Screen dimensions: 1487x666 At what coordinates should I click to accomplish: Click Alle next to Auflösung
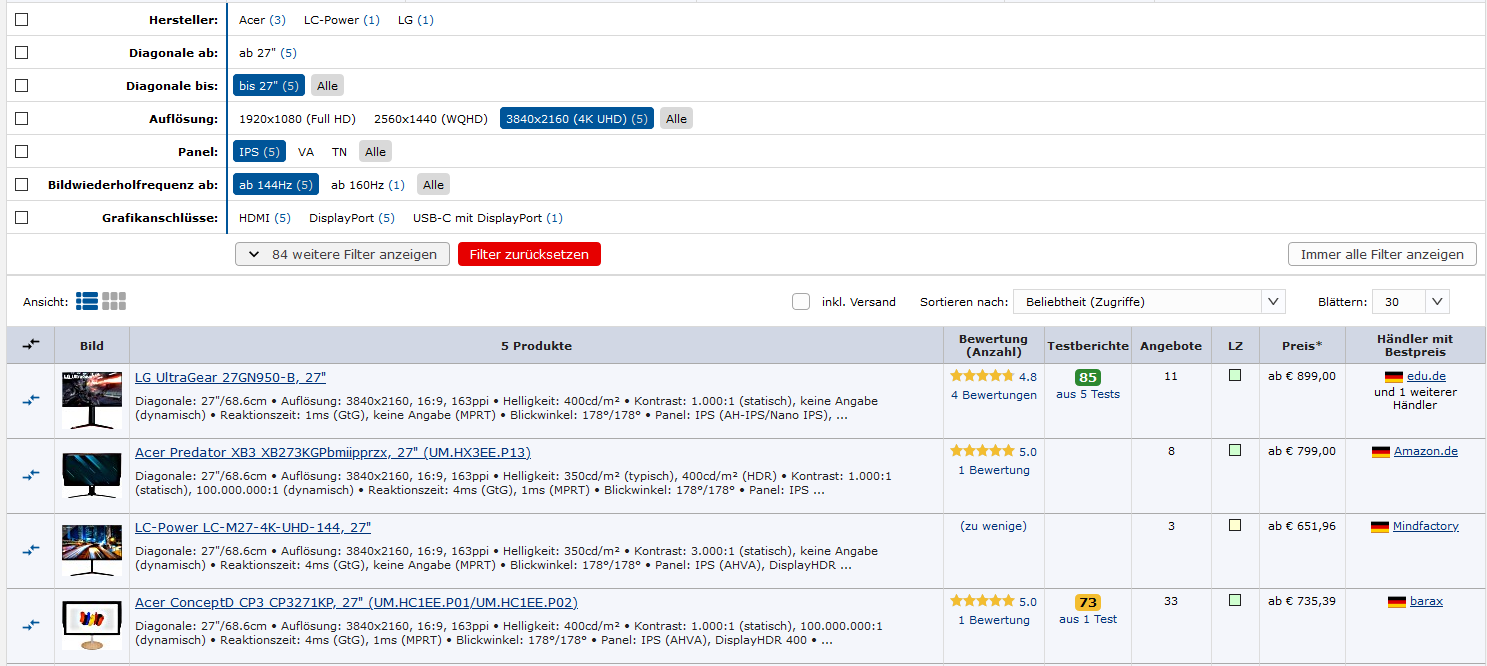(x=677, y=119)
